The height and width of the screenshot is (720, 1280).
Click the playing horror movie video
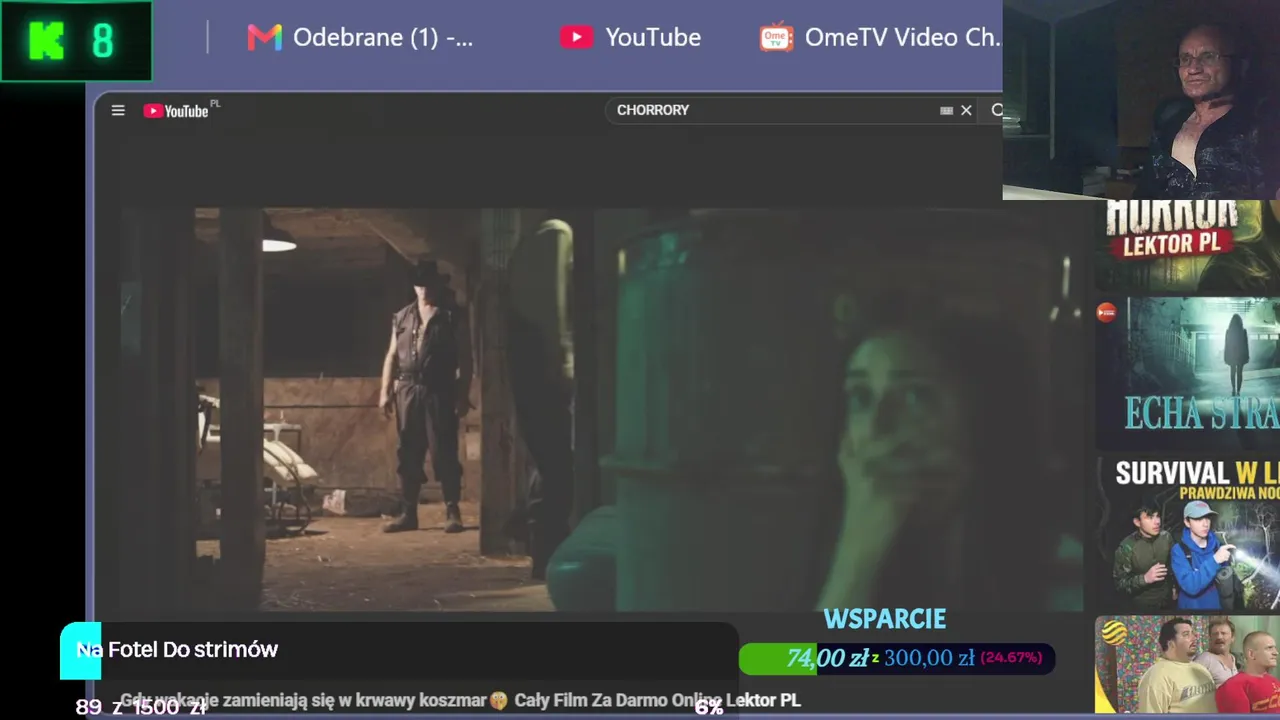602,409
